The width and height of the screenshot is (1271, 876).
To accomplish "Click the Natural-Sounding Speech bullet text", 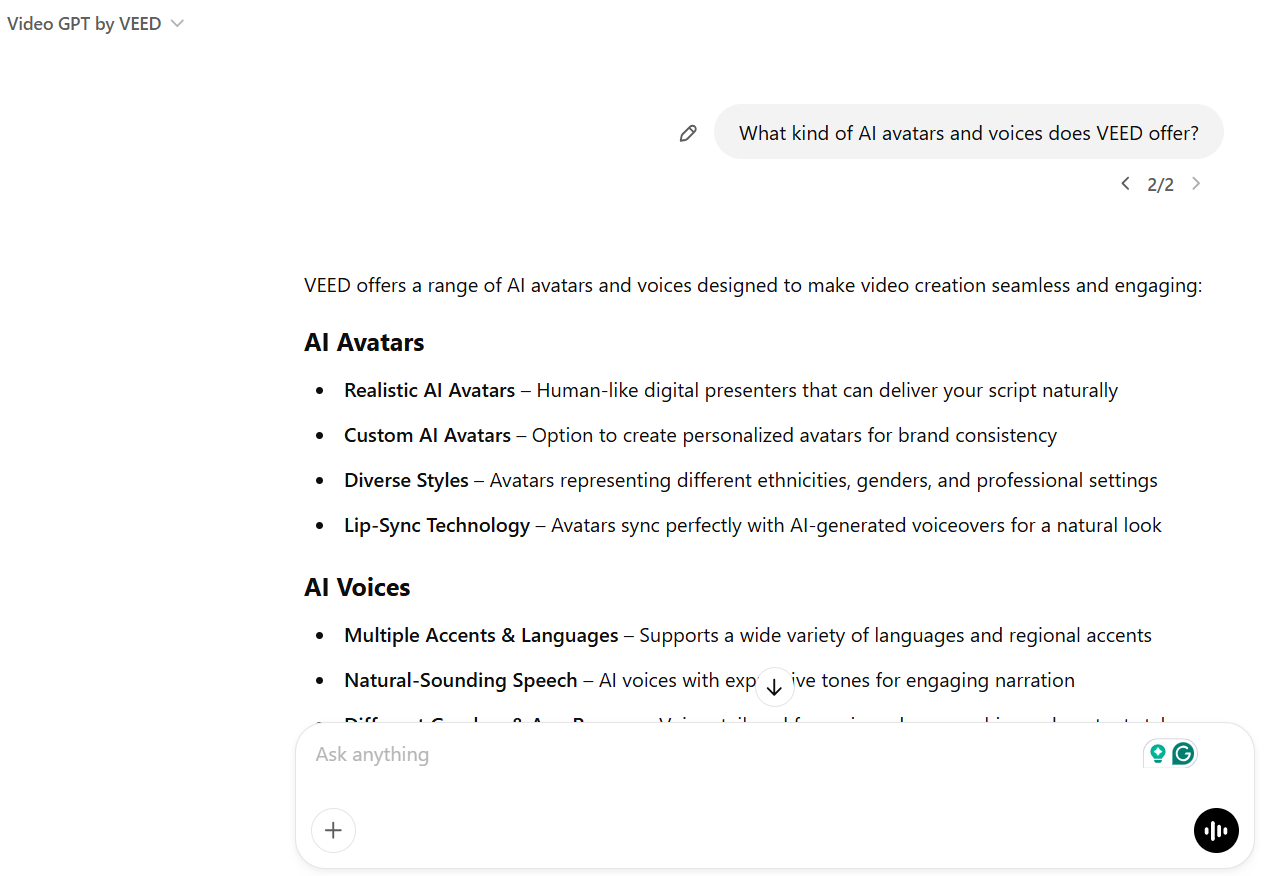I will (461, 680).
